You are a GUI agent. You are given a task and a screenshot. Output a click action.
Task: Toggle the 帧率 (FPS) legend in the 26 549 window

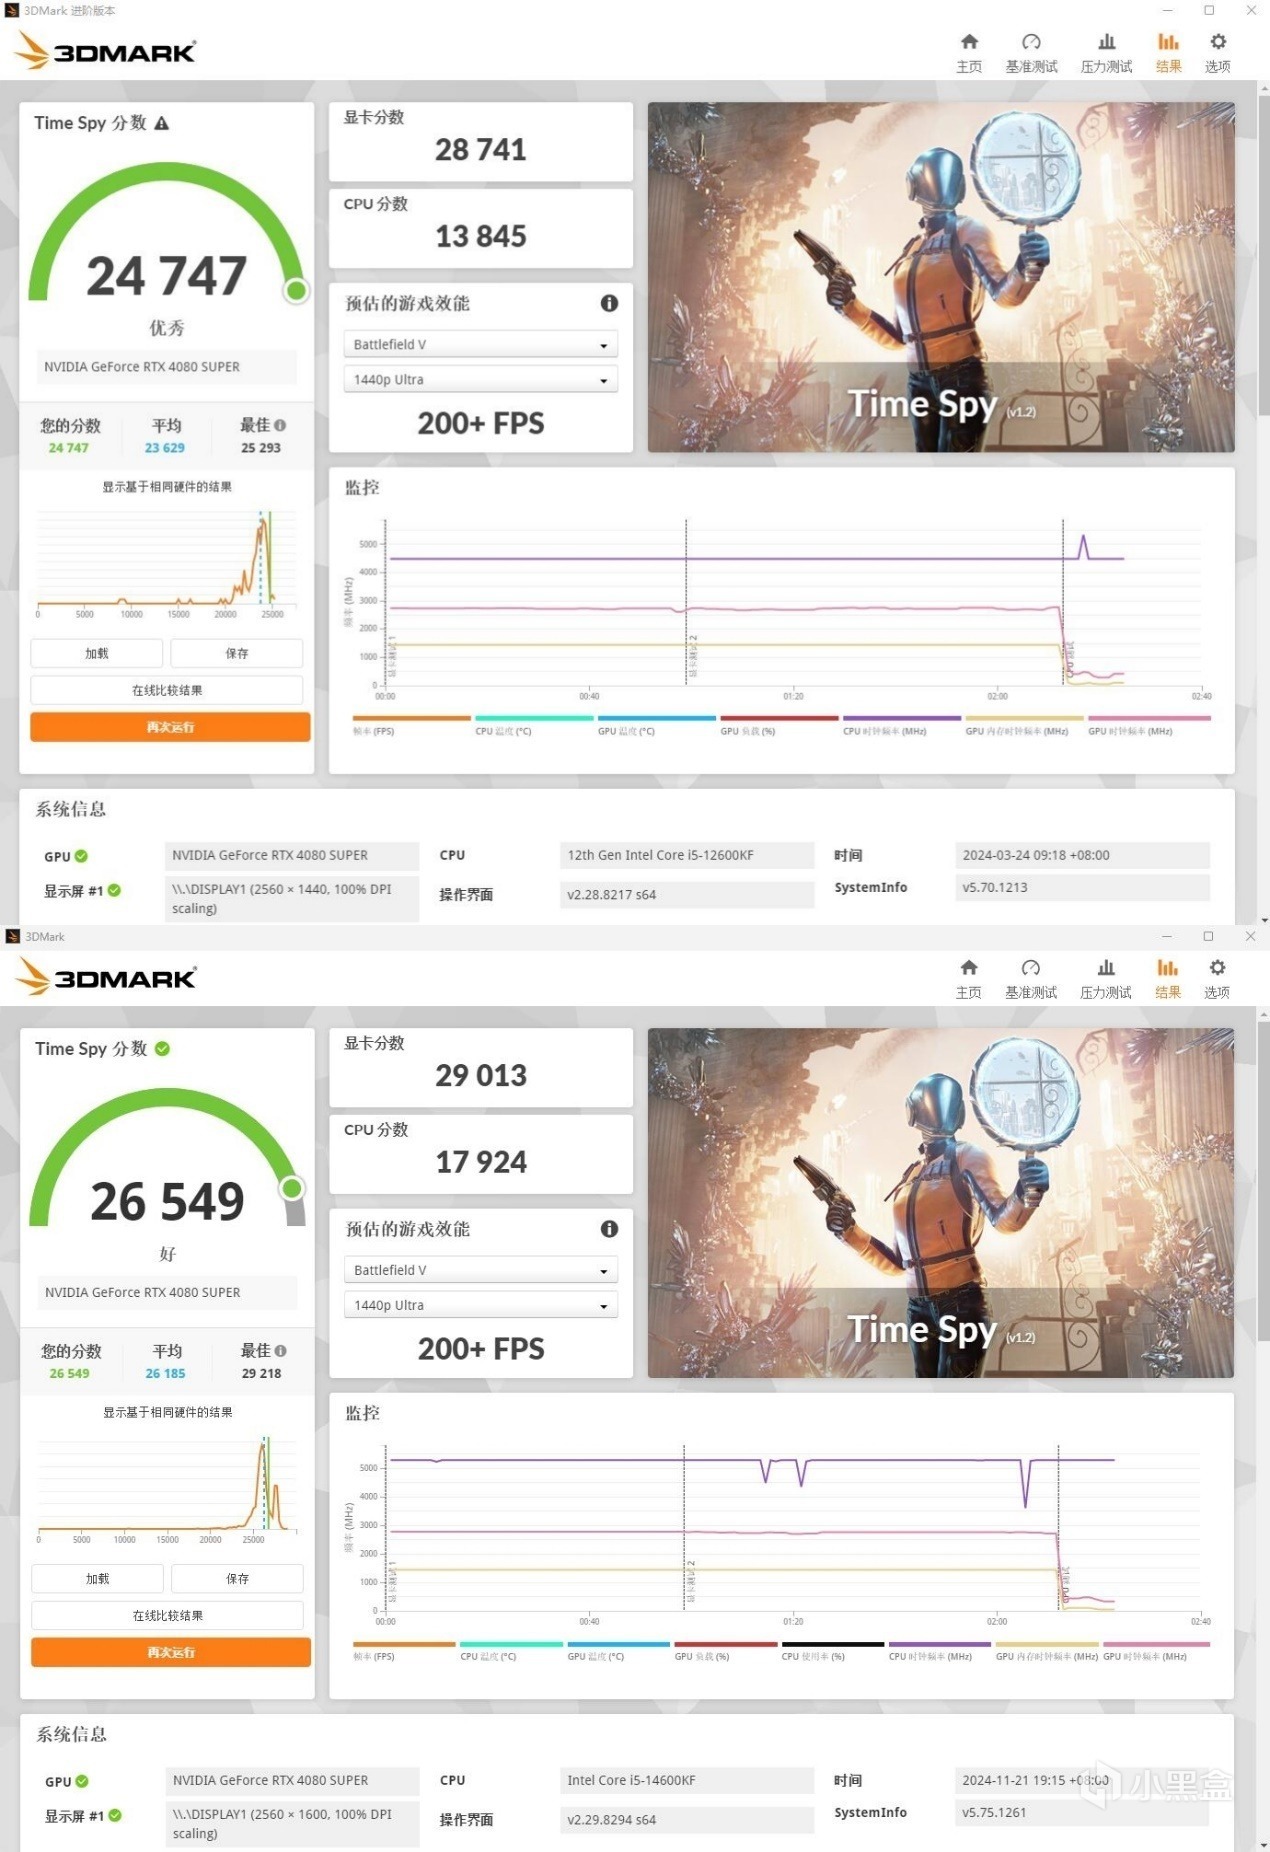tap(404, 1650)
